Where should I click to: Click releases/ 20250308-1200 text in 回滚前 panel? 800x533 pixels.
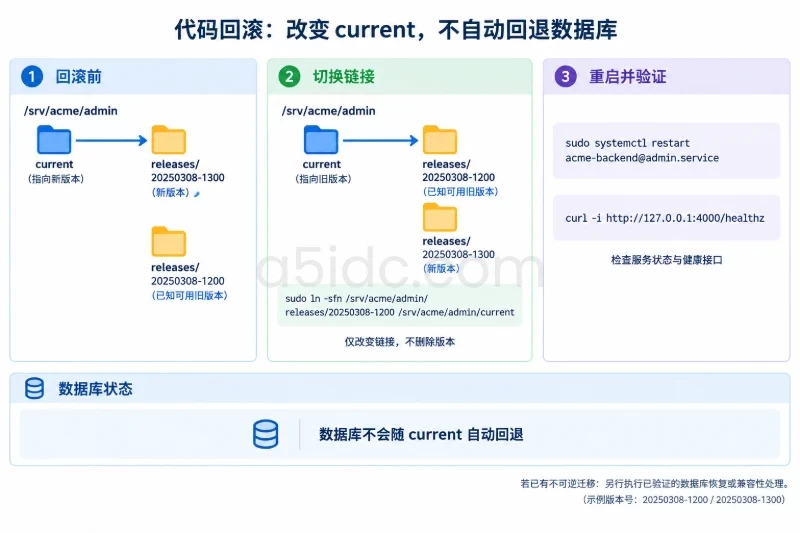(x=188, y=274)
